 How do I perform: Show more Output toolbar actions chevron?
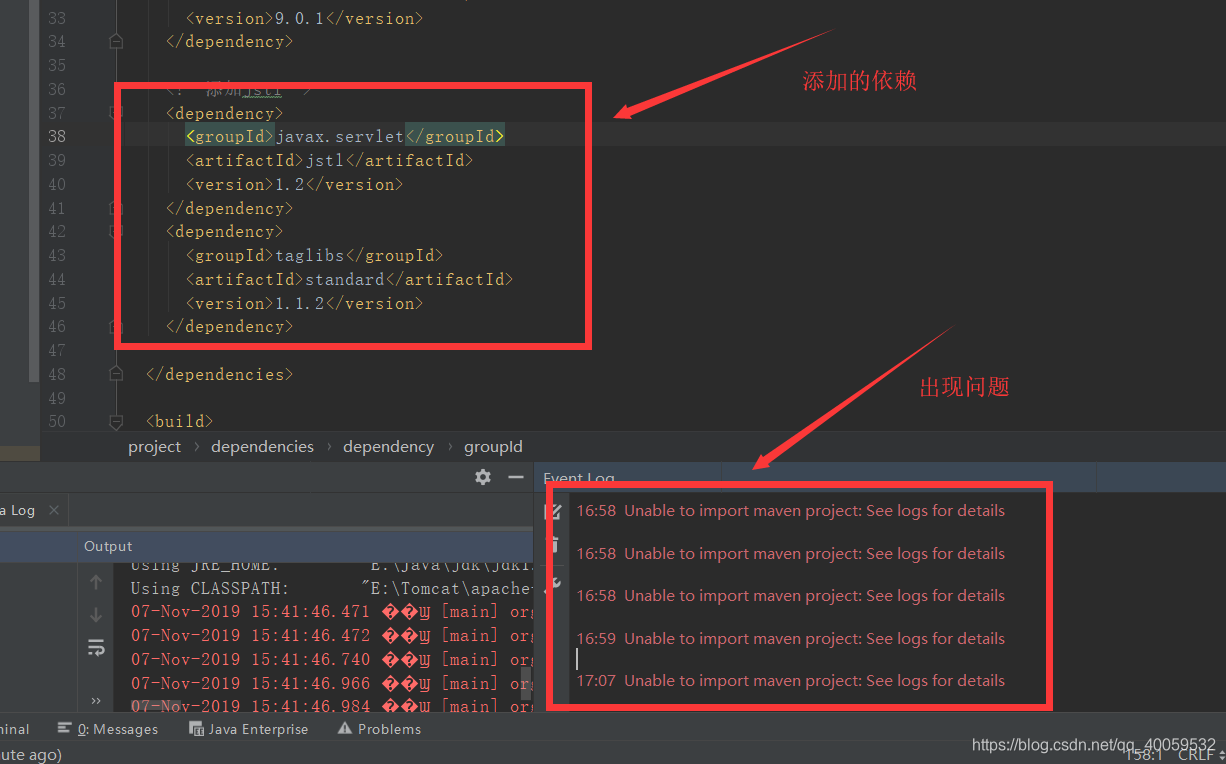(x=96, y=700)
